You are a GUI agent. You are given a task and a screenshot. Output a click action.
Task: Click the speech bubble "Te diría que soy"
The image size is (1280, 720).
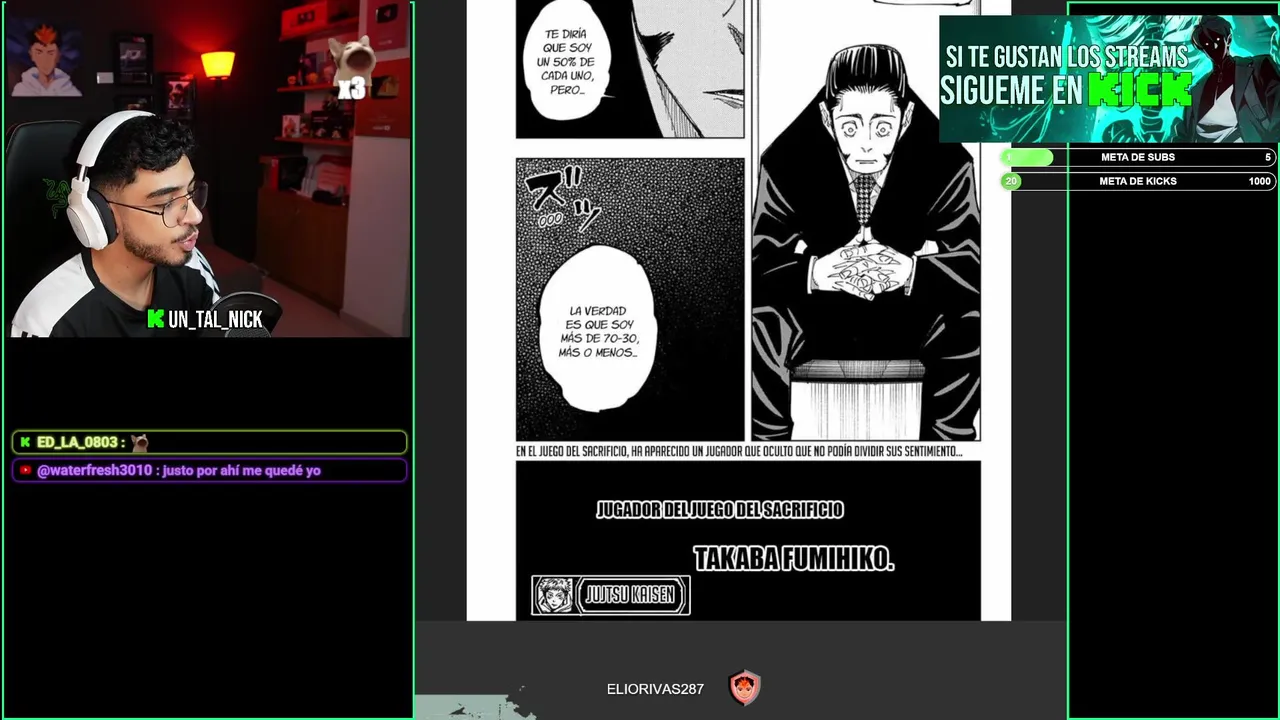coord(567,61)
